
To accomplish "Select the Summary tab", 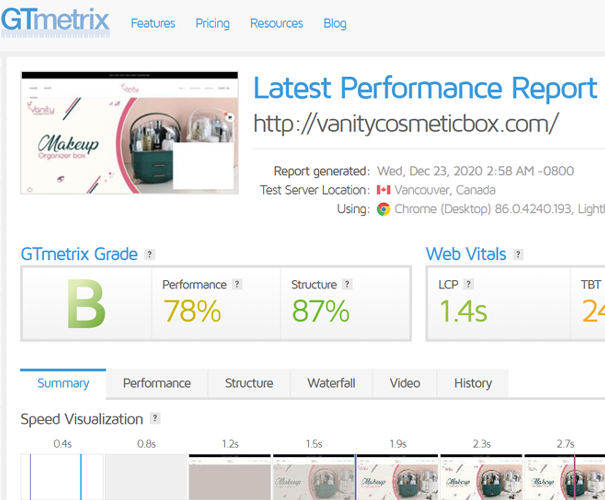I will 63,383.
